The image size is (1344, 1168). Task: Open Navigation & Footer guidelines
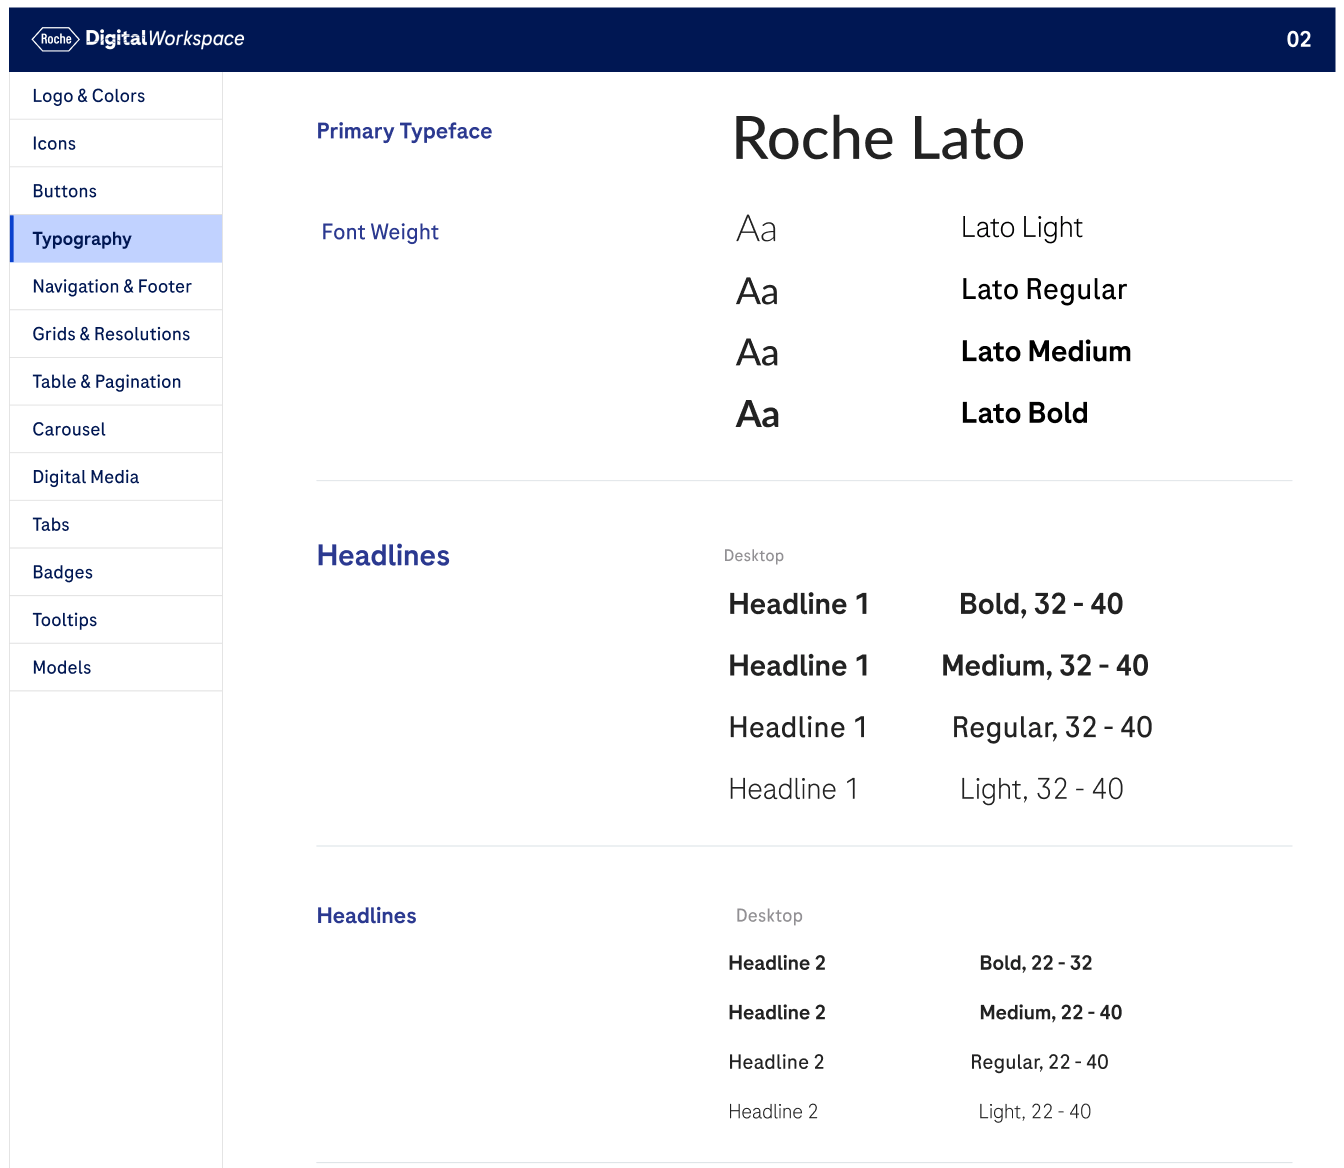point(112,287)
